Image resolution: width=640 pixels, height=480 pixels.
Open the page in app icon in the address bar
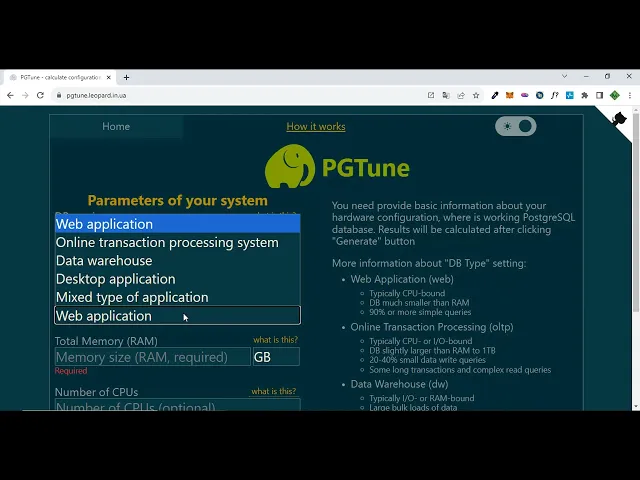tap(431, 95)
